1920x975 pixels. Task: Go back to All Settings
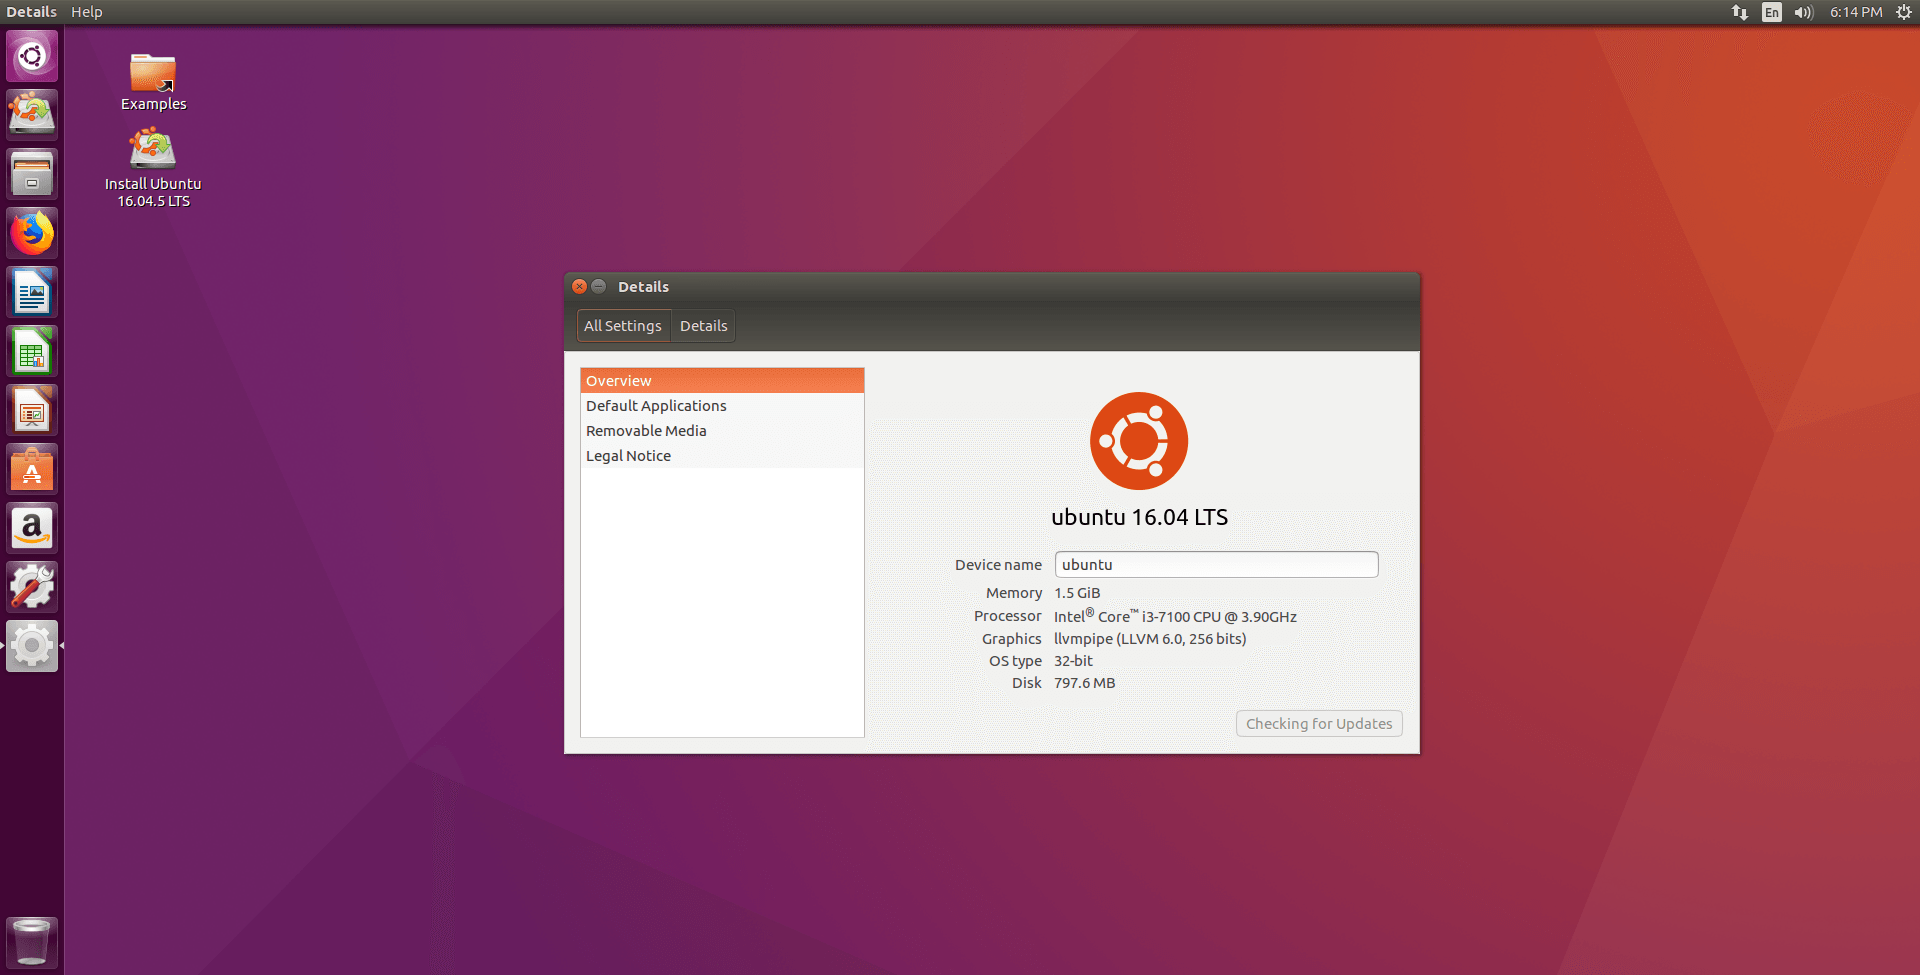[x=624, y=326]
